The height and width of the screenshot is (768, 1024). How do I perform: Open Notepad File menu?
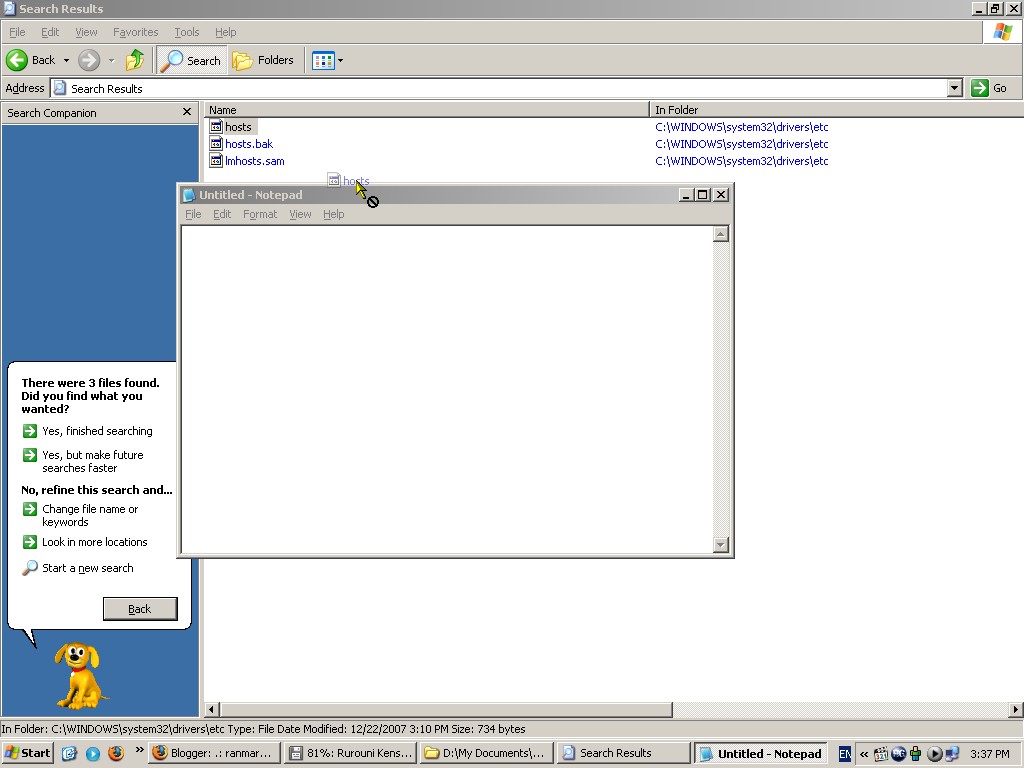click(x=193, y=214)
